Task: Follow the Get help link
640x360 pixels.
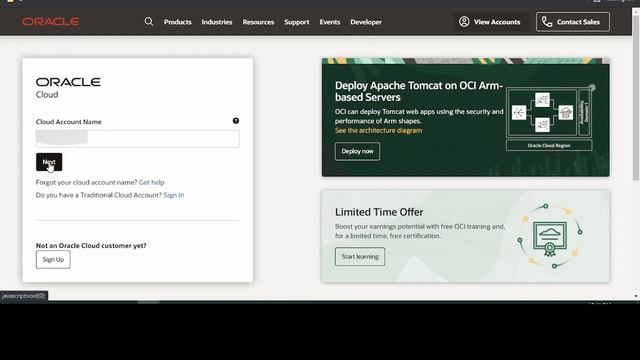Action: tap(151, 182)
